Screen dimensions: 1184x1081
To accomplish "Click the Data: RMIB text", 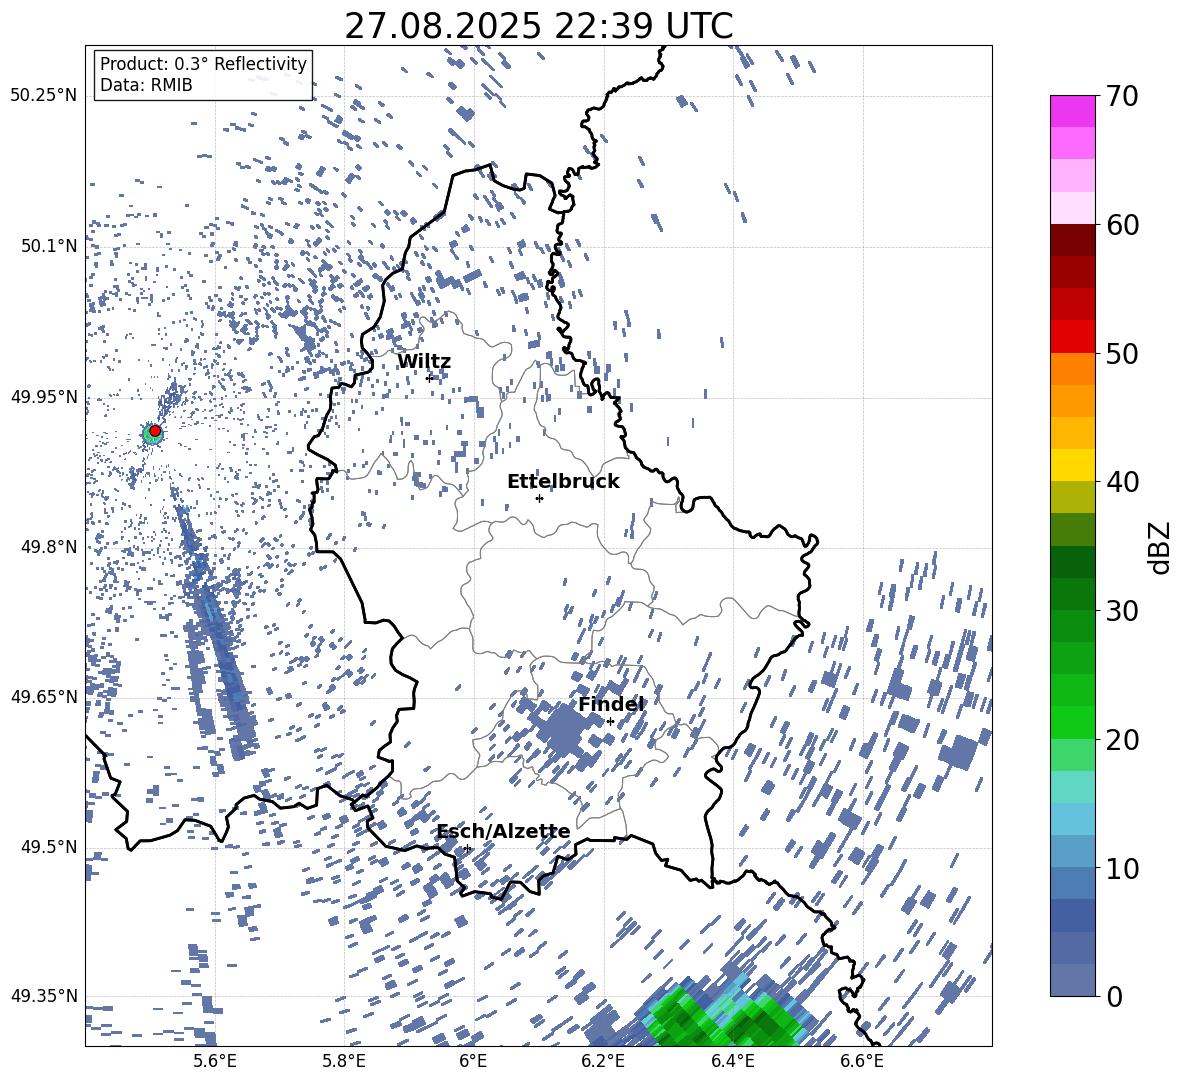I will click(x=146, y=85).
